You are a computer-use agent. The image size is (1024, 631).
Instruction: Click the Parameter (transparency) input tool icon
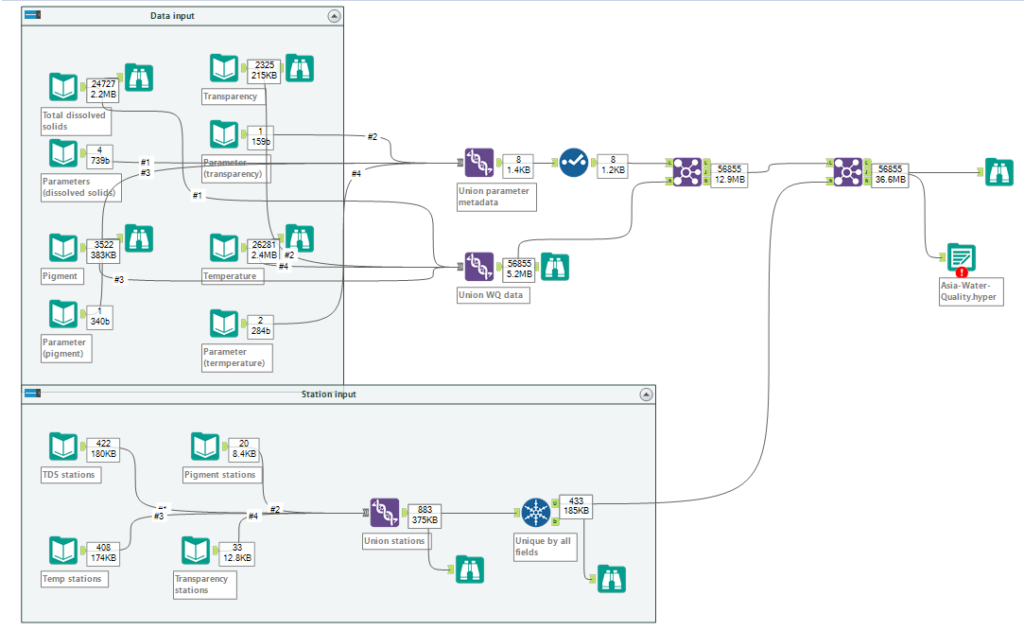click(224, 134)
